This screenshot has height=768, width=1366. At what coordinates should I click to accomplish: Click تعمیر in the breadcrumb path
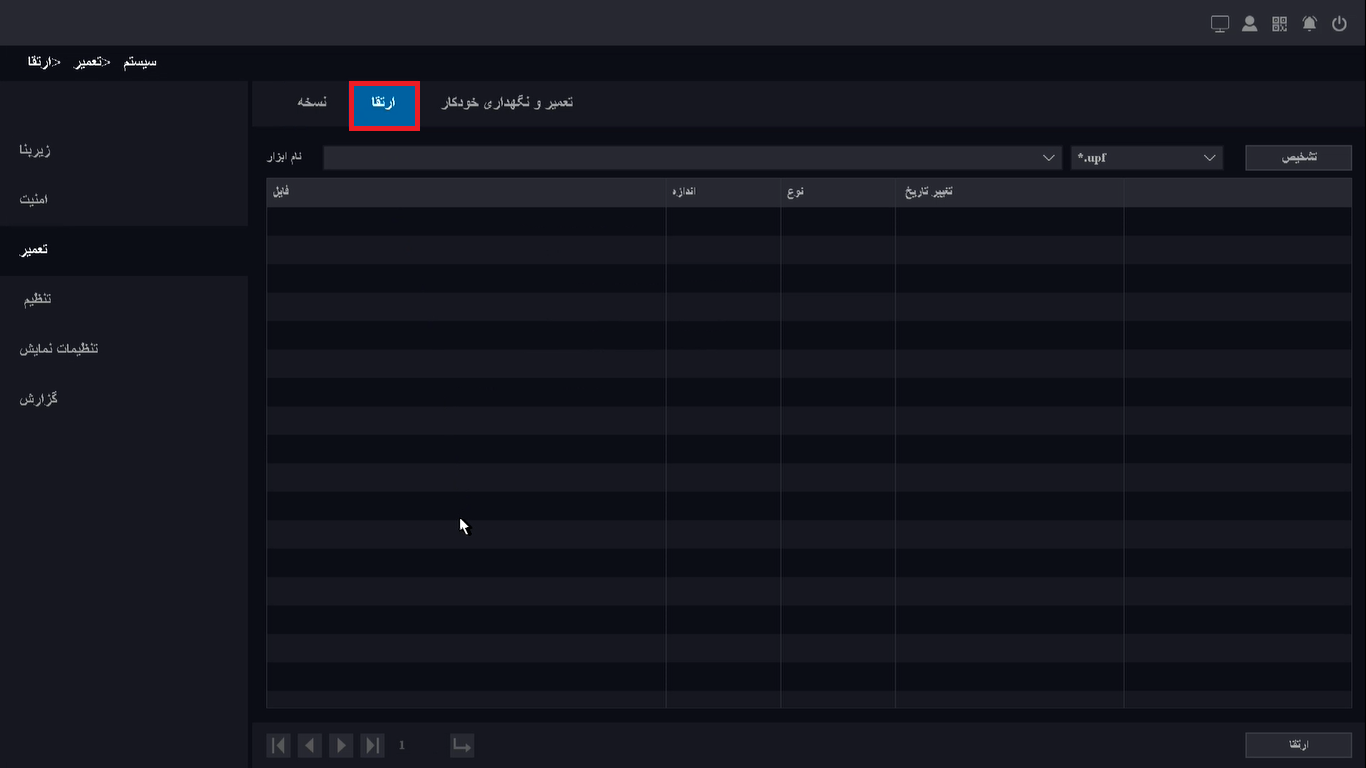[x=89, y=62]
